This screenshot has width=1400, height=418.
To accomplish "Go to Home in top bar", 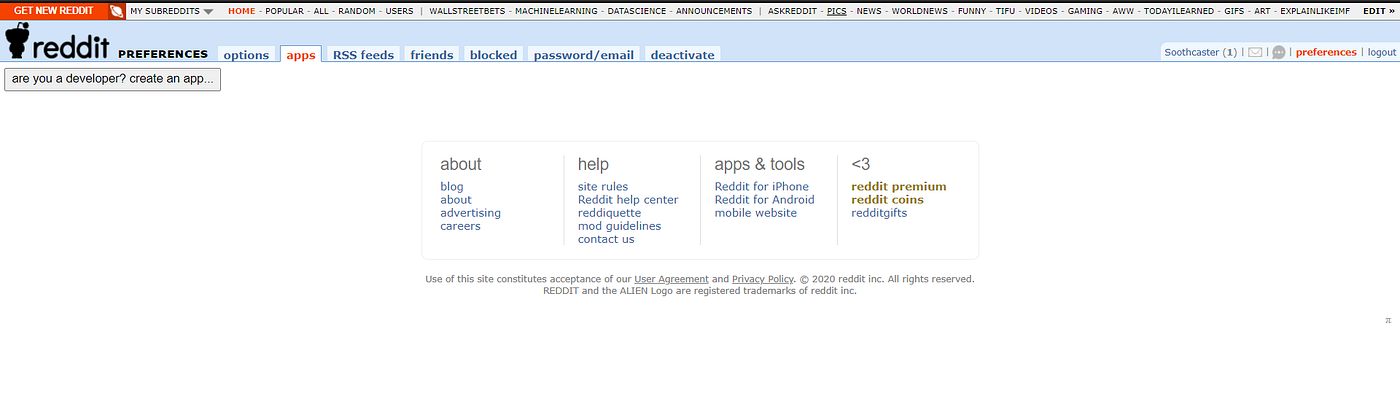I will [241, 11].
